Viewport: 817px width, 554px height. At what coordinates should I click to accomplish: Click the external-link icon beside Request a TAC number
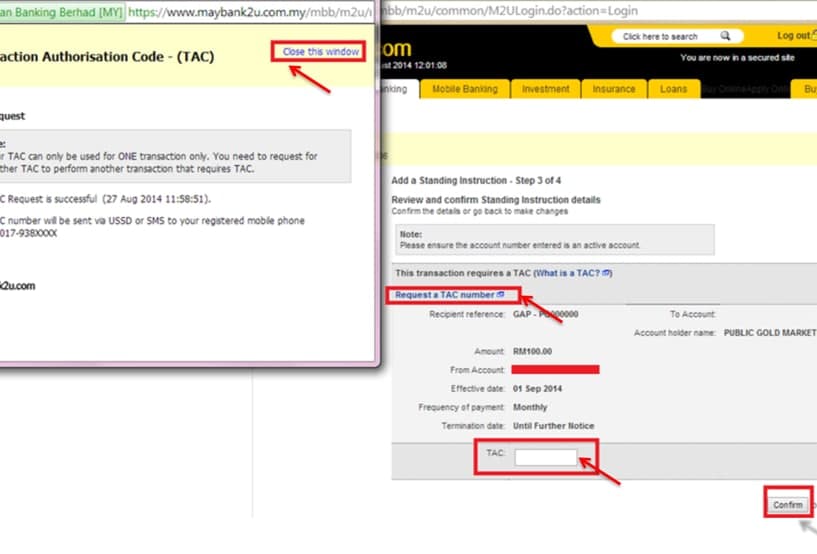(501, 294)
